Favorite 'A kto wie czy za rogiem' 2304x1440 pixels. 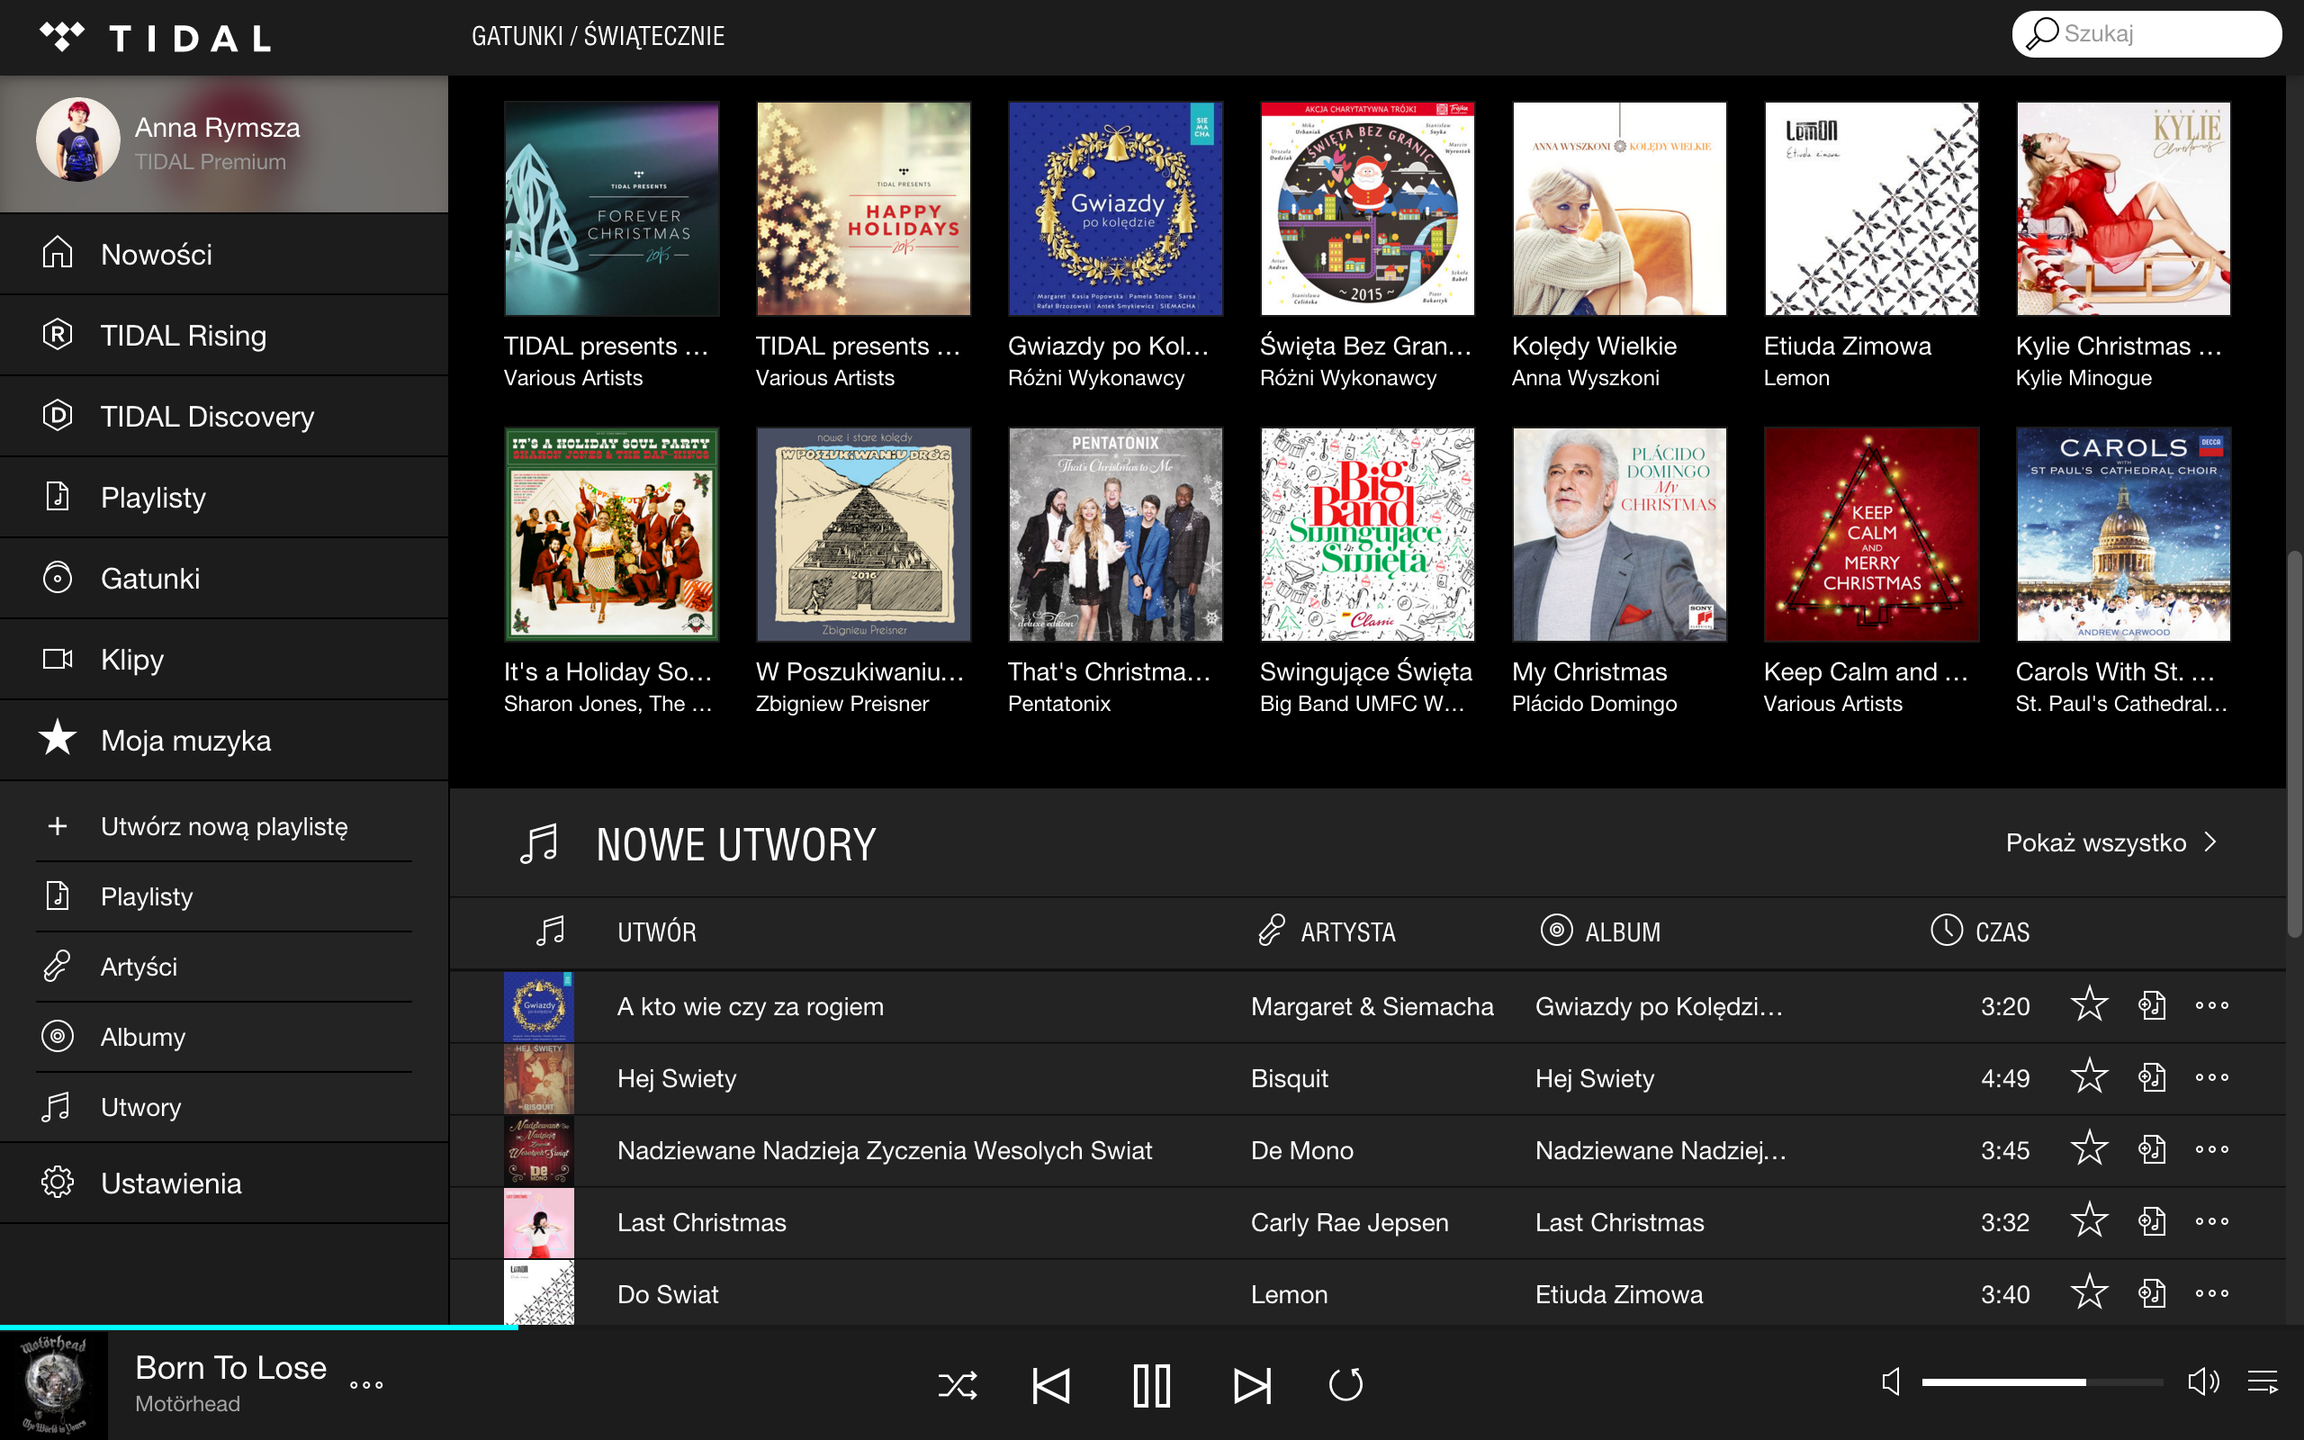click(x=2089, y=1005)
